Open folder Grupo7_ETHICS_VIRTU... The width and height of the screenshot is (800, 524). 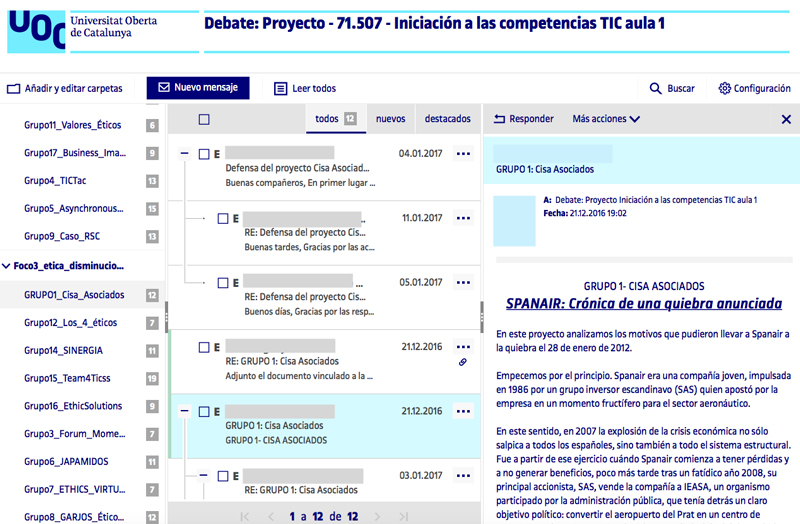point(74,489)
